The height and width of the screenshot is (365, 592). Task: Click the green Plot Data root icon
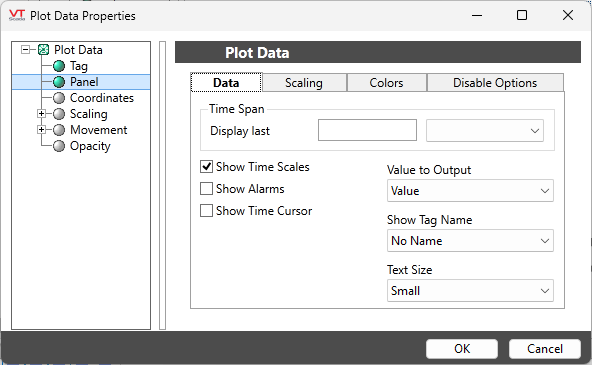coord(44,49)
